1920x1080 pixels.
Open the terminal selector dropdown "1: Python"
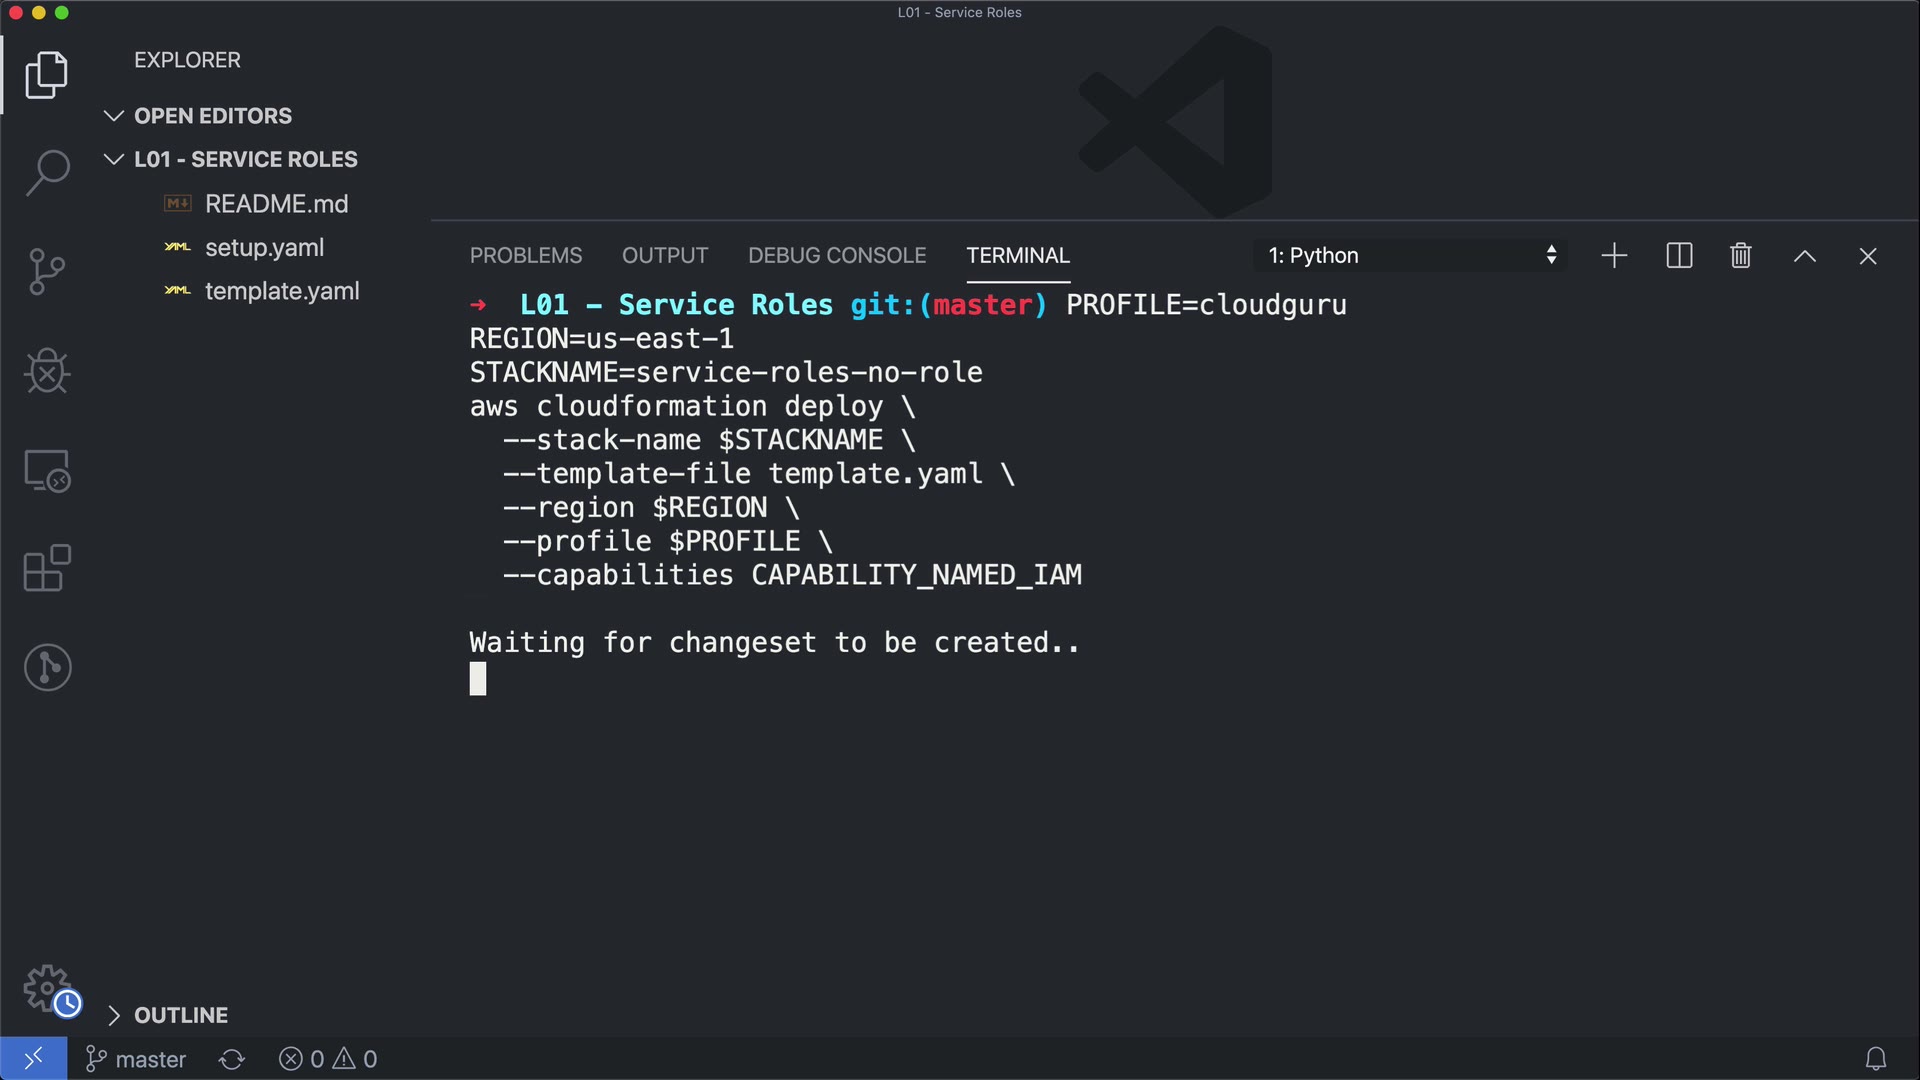tap(1411, 256)
